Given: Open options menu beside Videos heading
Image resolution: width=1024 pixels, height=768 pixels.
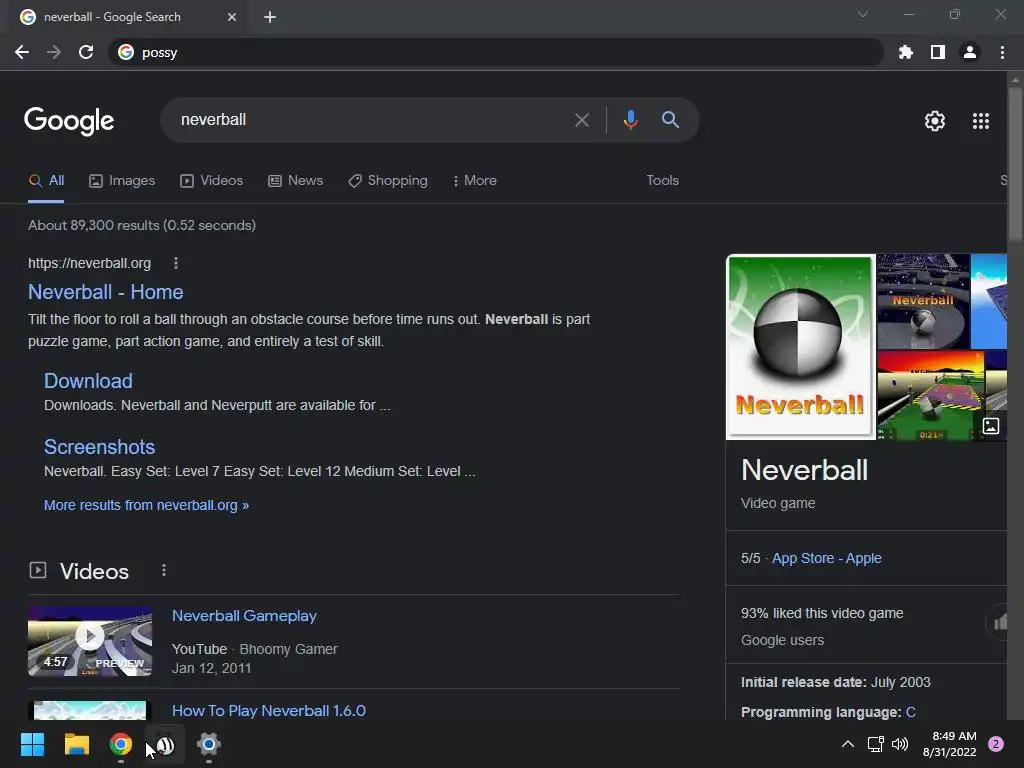Looking at the screenshot, I should click(x=163, y=571).
